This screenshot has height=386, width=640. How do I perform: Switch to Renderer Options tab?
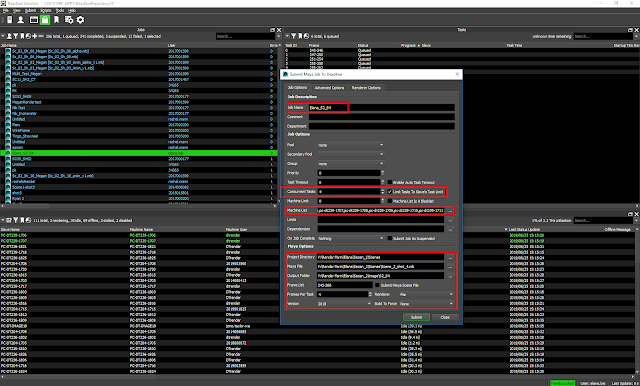click(366, 88)
